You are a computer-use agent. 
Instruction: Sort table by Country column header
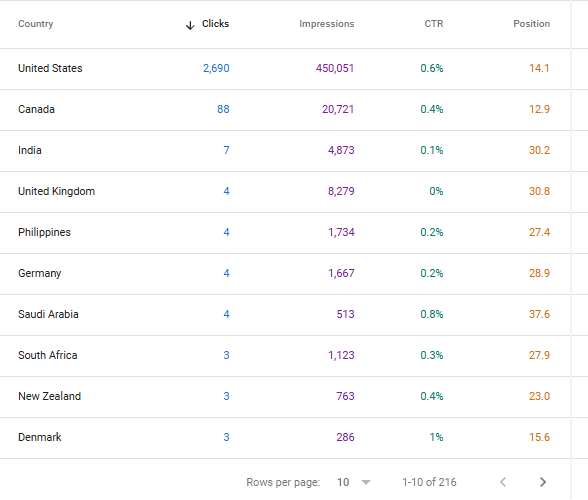pyautogui.click(x=36, y=24)
